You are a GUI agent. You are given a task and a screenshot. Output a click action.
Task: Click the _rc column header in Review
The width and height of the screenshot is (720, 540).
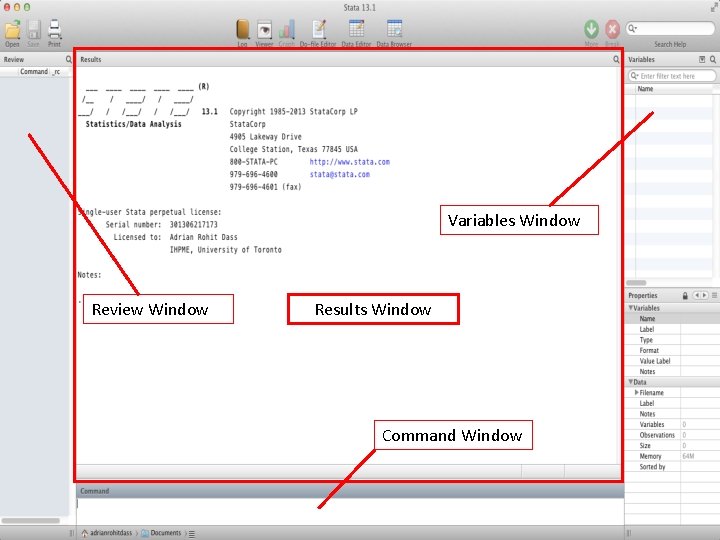(56, 72)
